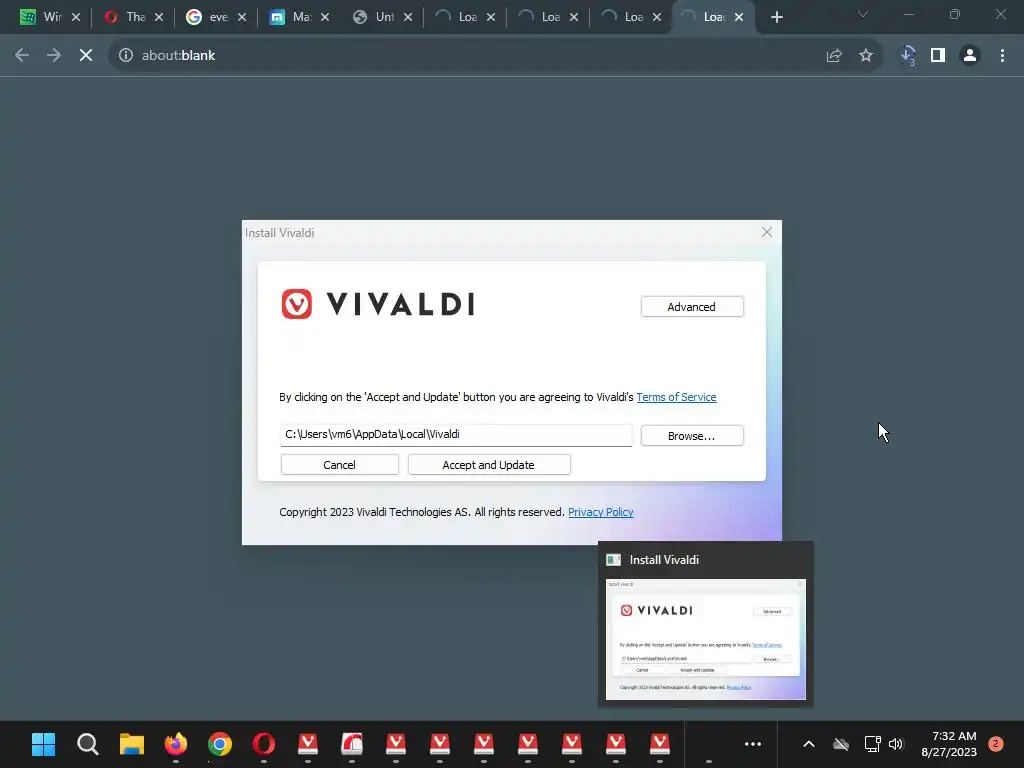Open File Explorer from taskbar
This screenshot has width=1024, height=768.
(132, 744)
